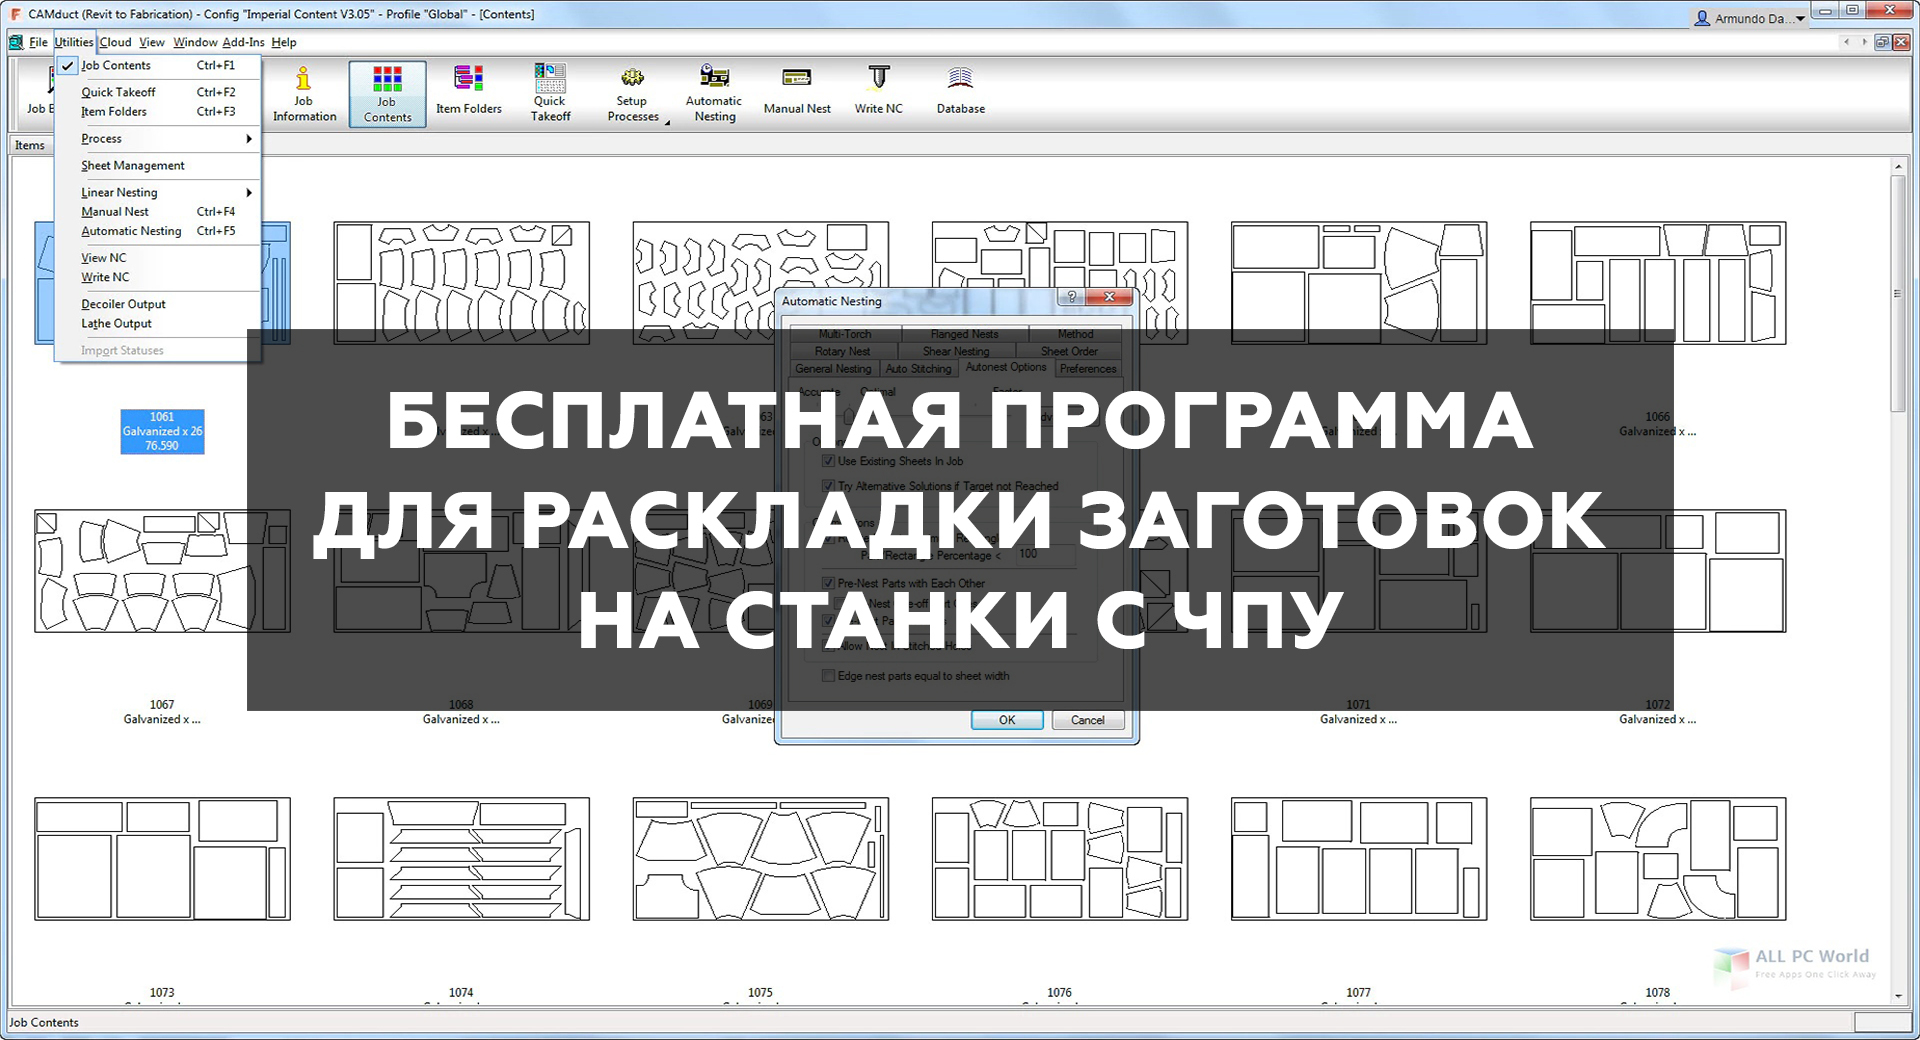Viewport: 1920px width, 1040px height.
Task: Switch to the Auto Stitching tab
Action: tap(918, 369)
